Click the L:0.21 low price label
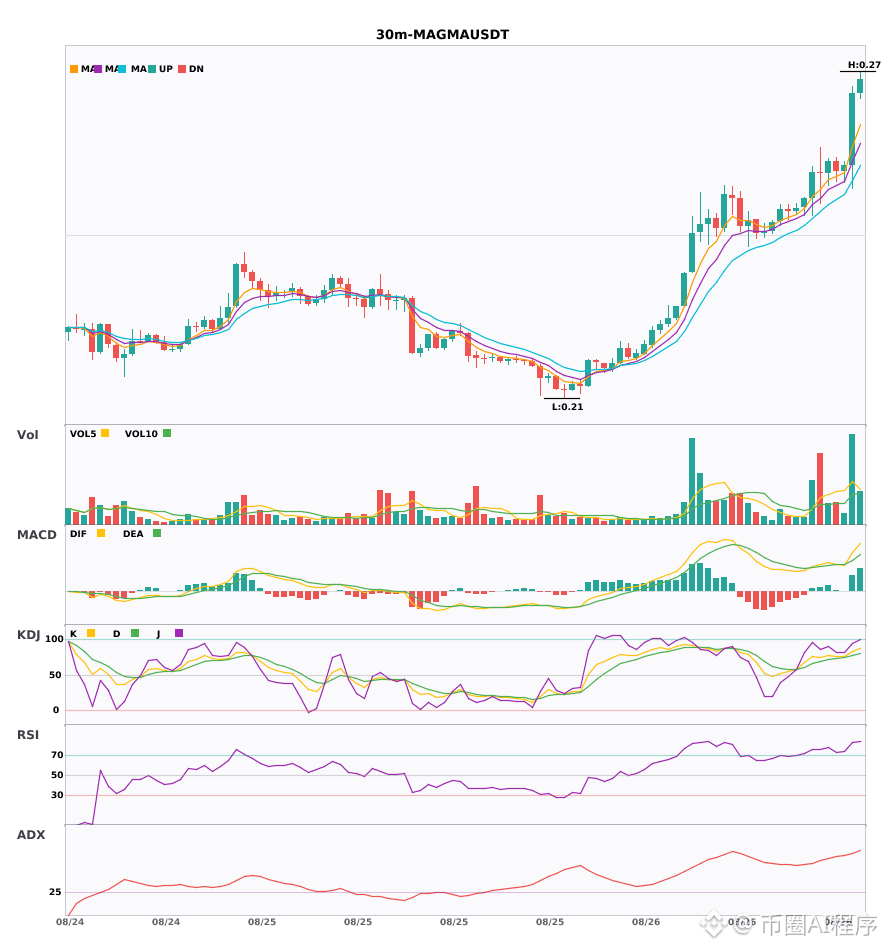 coord(567,407)
